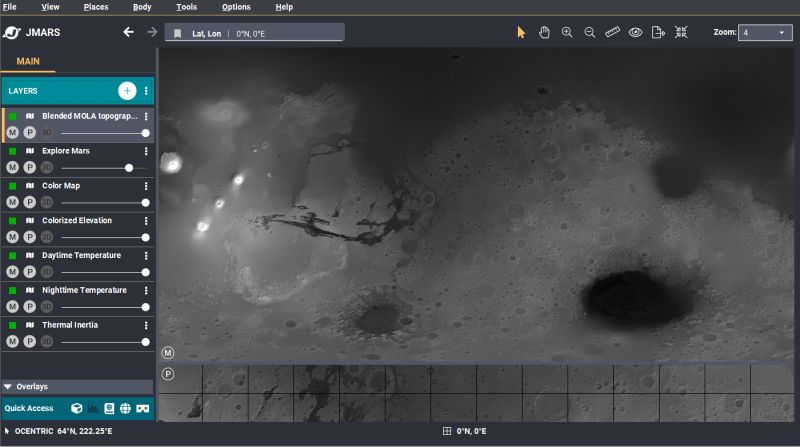Screen dimensions: 800x447
Task: Open Daytime Temperature layer options menu
Action: pyautogui.click(x=146, y=255)
